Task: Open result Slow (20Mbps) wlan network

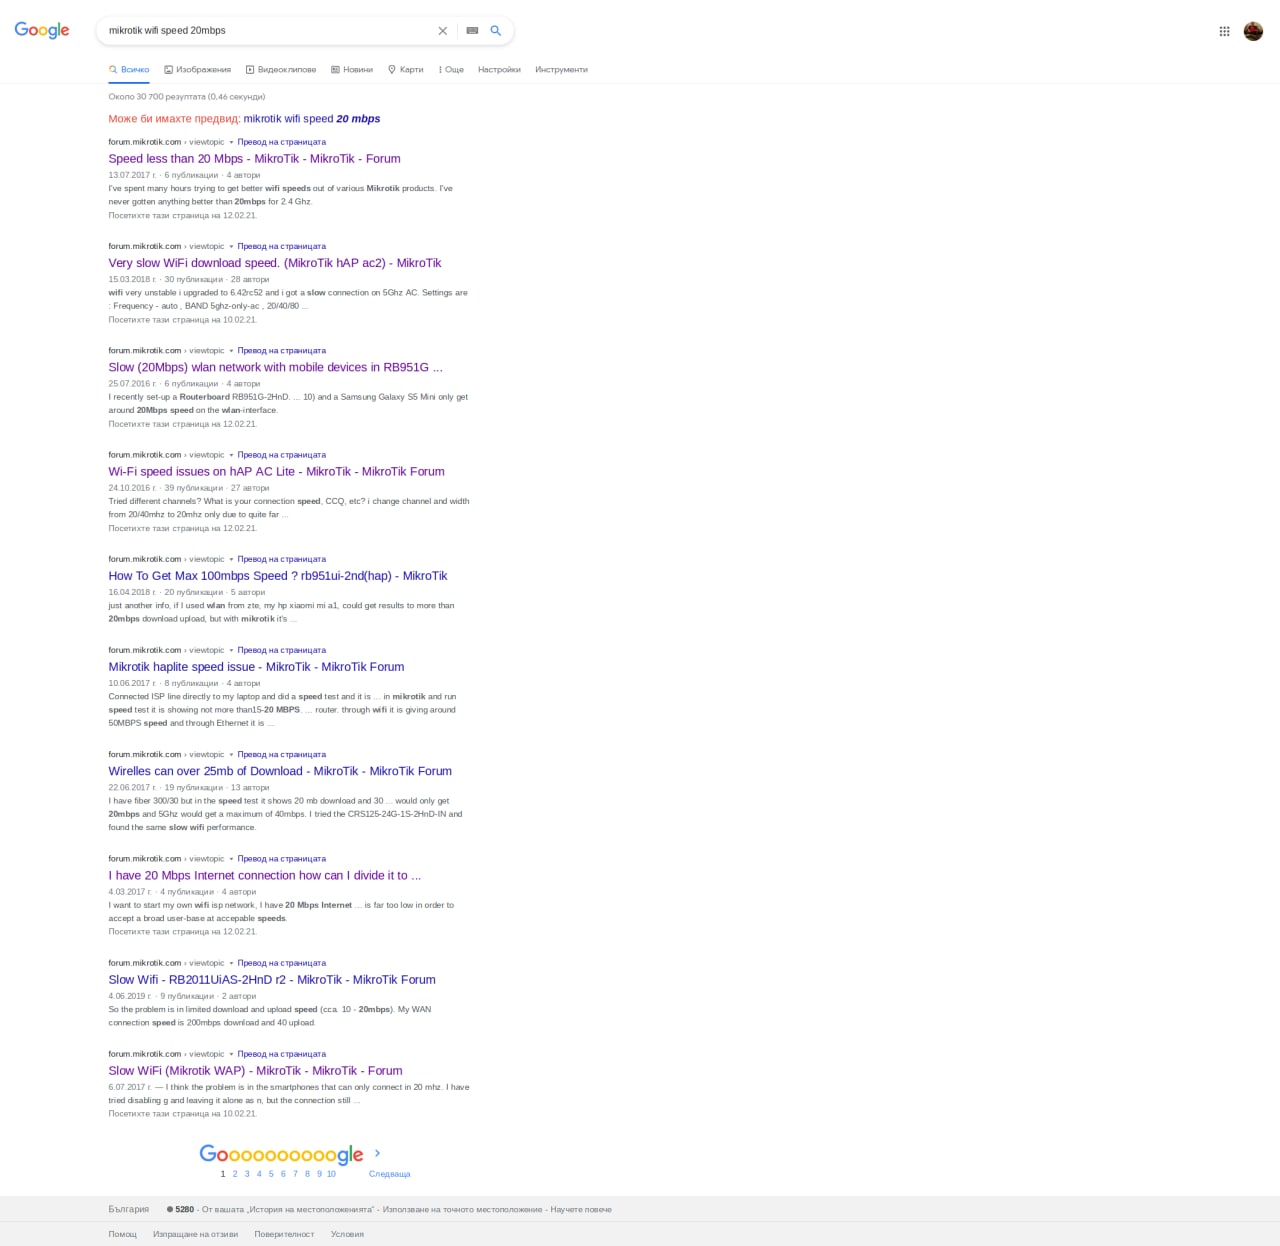Action: tap(275, 367)
